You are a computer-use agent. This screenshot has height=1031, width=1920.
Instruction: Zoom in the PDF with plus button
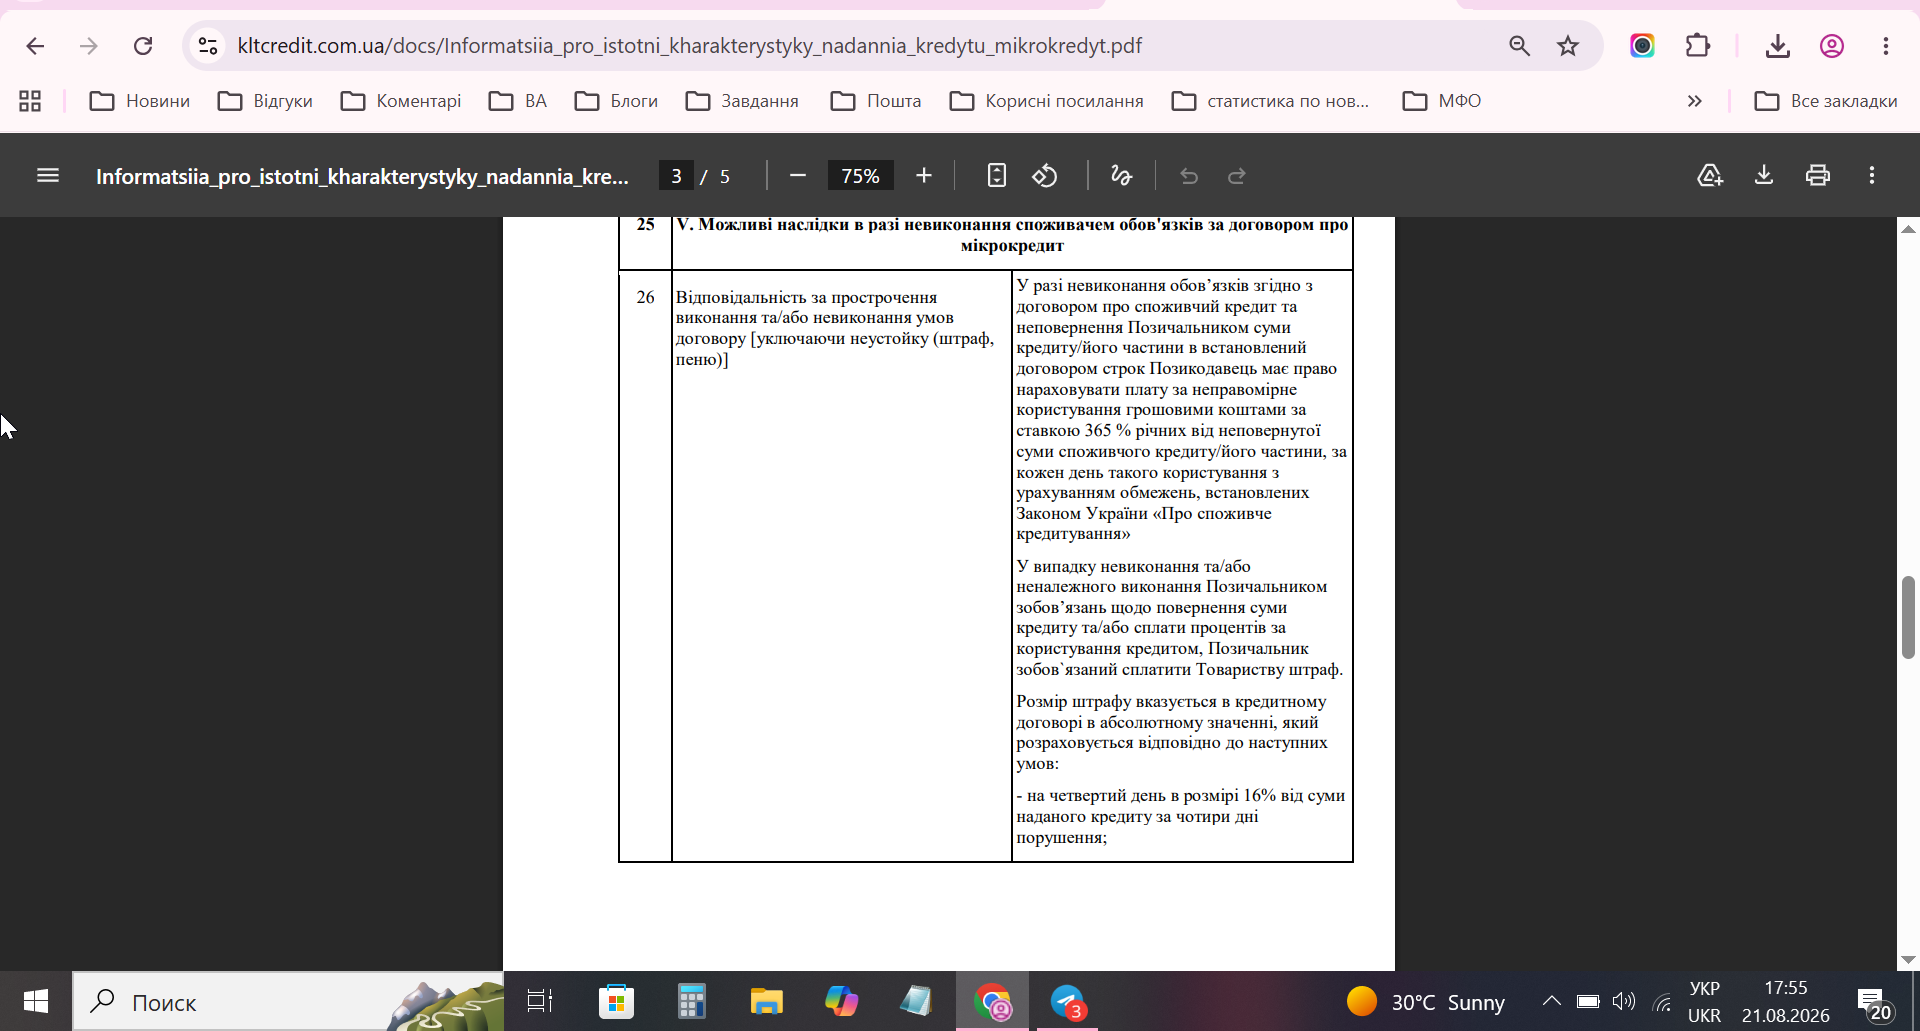click(x=924, y=176)
